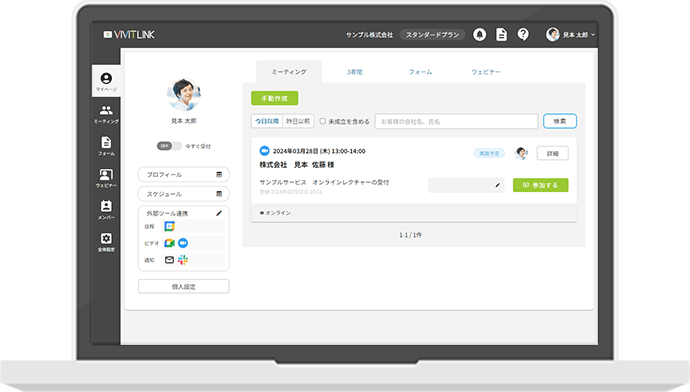Viewport: 690px width, 392px height.
Task: Click the email notification icon
Action: [x=169, y=260]
